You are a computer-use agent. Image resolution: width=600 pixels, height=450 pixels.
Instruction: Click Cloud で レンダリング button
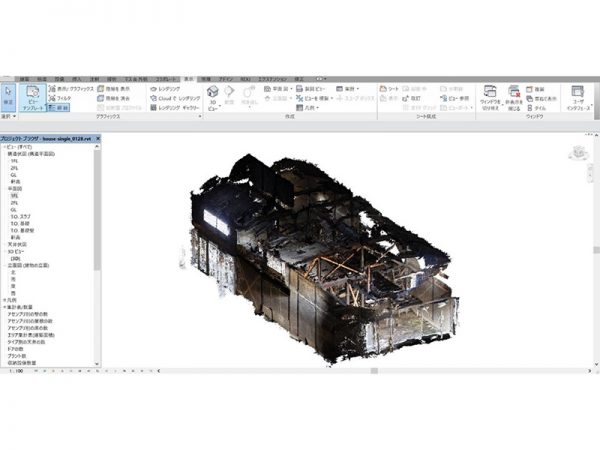(x=175, y=98)
